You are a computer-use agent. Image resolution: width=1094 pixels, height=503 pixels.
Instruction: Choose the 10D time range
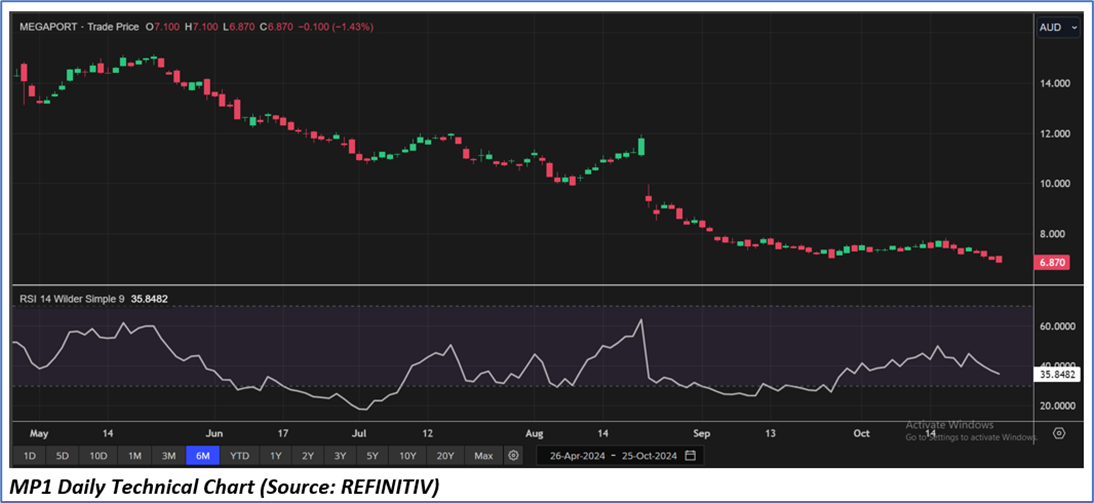(98, 455)
